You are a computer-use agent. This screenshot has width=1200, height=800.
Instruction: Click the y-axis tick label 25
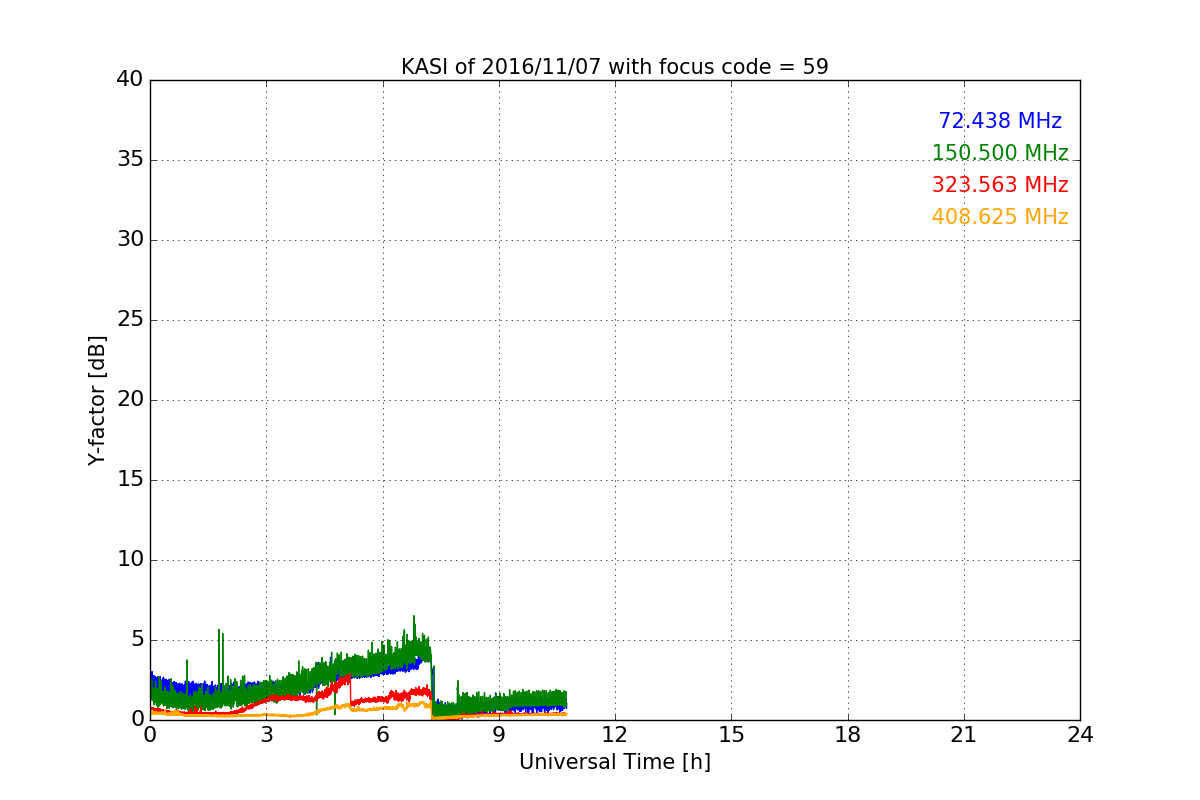tap(130, 320)
